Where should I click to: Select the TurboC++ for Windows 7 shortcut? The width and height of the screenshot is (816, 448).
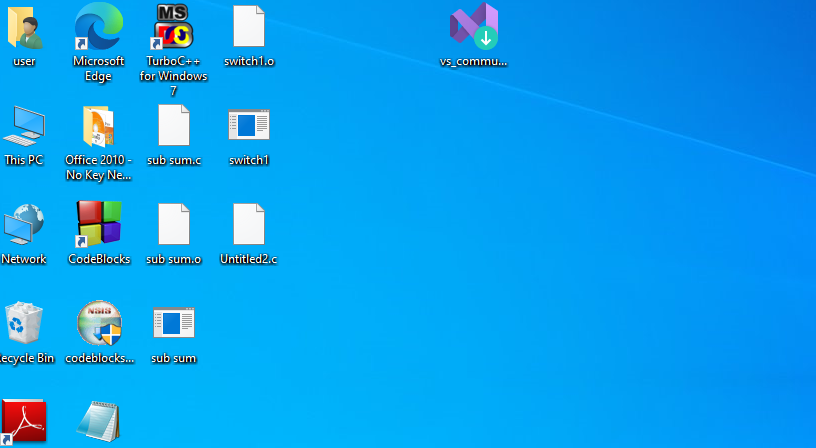point(173,27)
